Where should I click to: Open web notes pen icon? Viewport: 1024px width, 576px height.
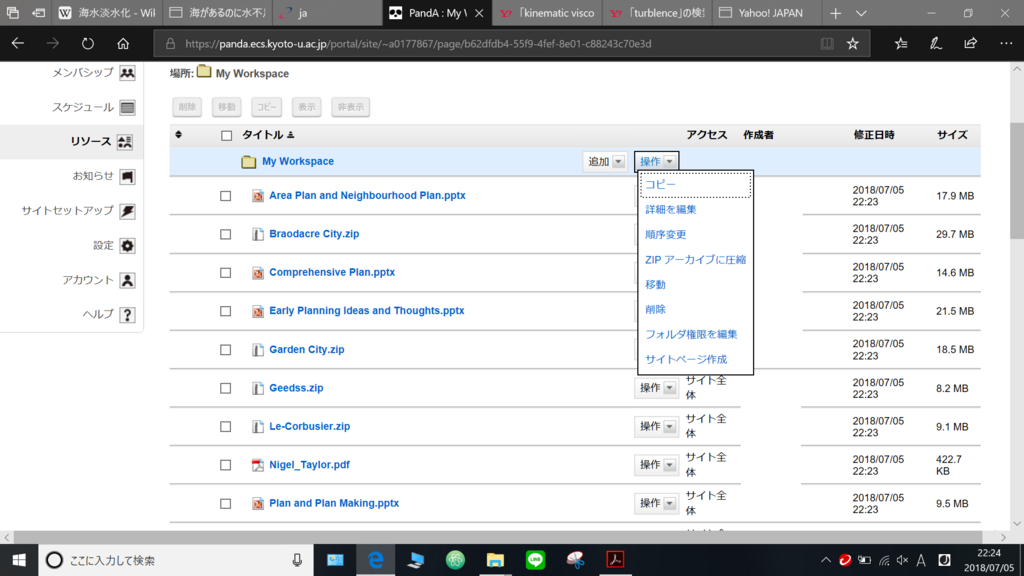[x=936, y=44]
